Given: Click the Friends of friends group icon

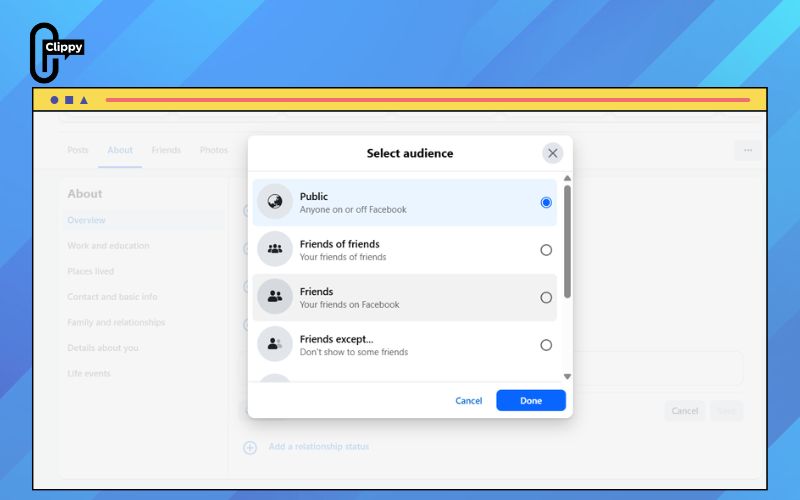Looking at the screenshot, I should coord(275,249).
